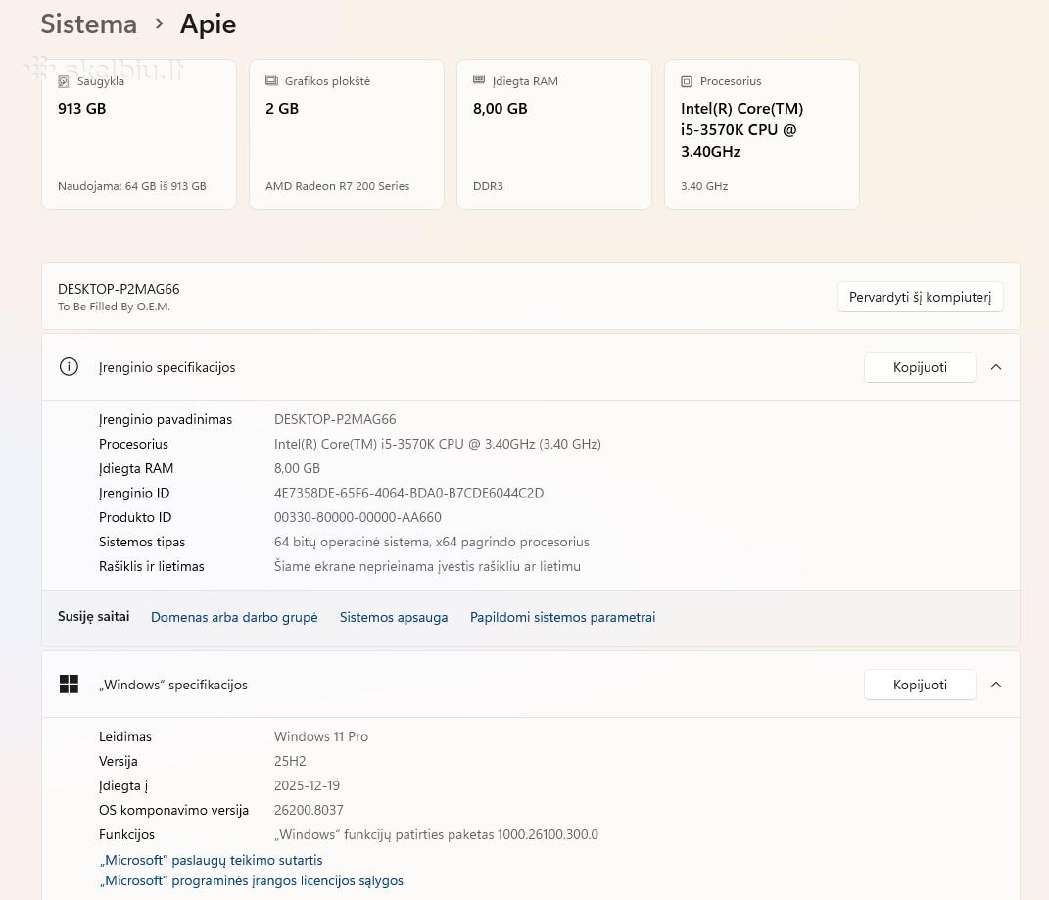Click the DDR3 memory type text
The image size is (1049, 900).
(x=488, y=186)
